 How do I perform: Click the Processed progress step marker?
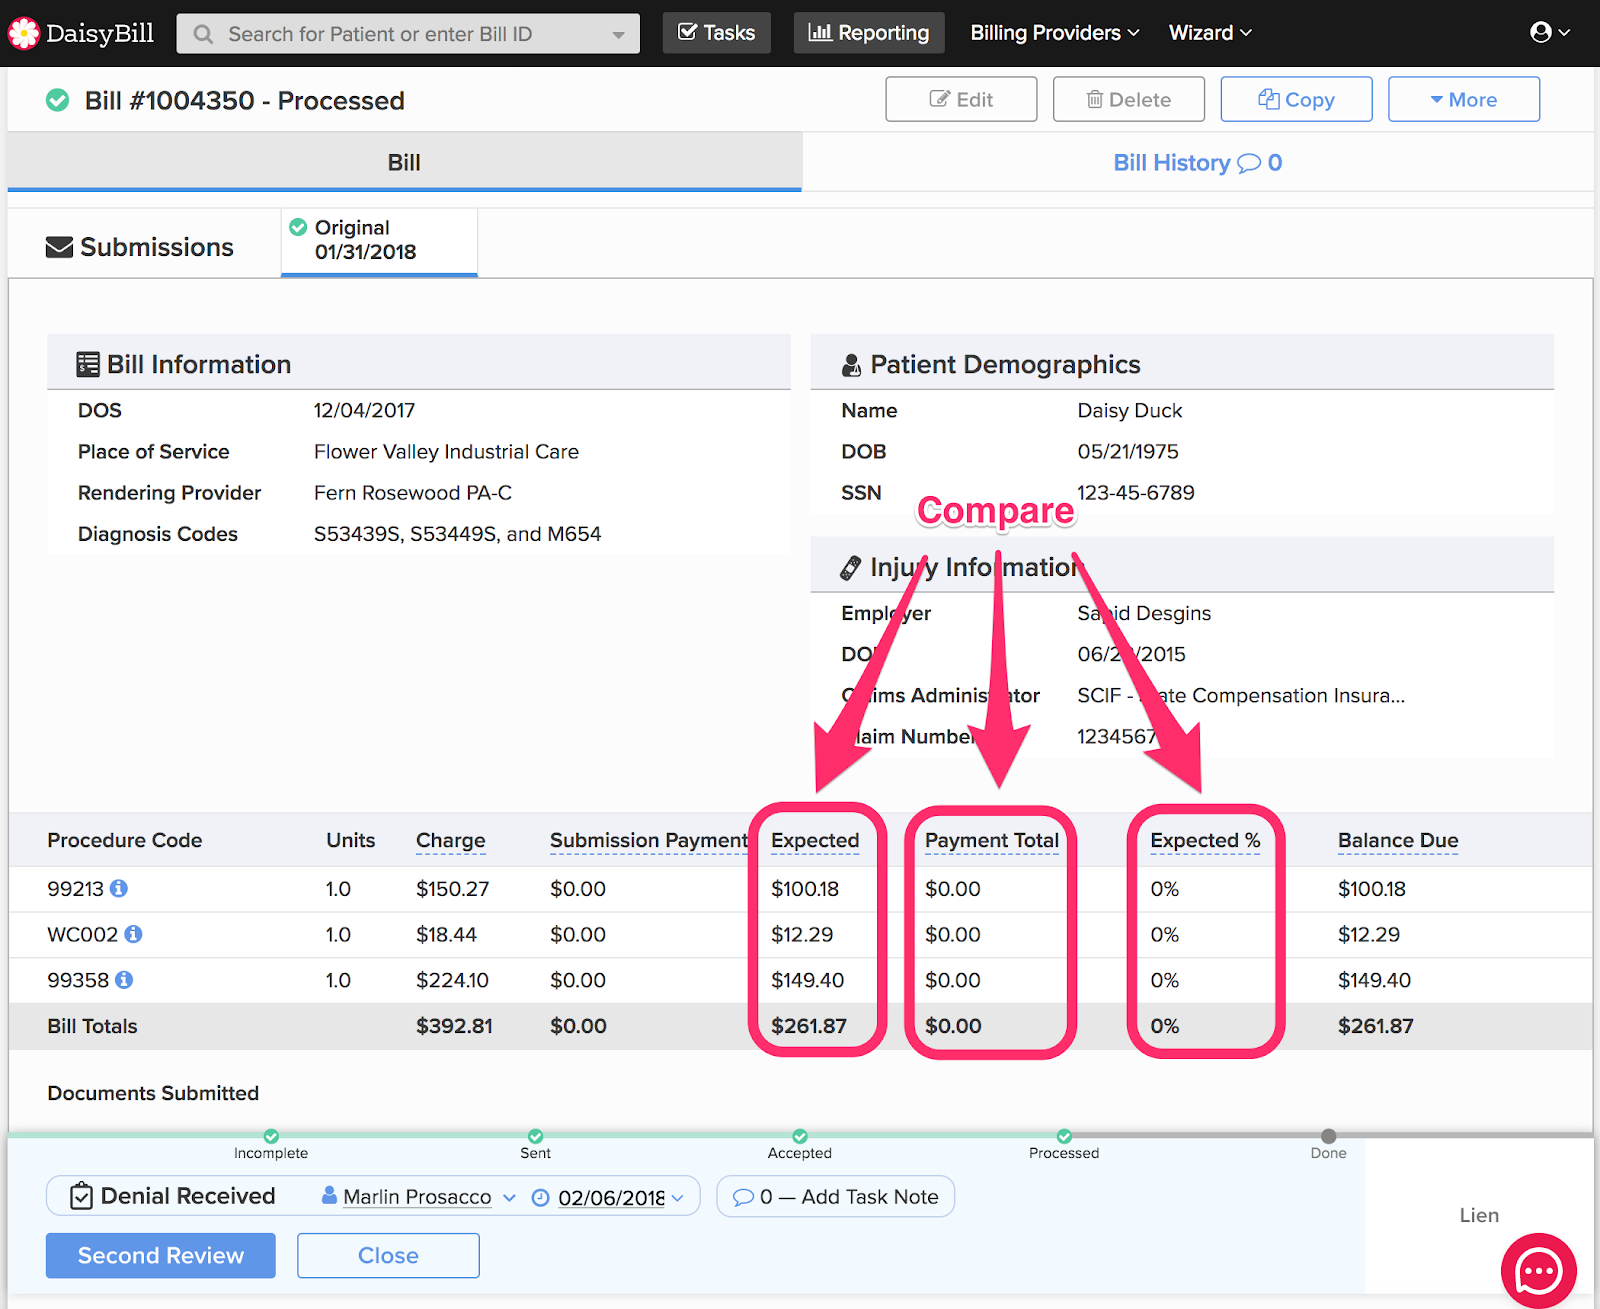[x=1064, y=1136]
